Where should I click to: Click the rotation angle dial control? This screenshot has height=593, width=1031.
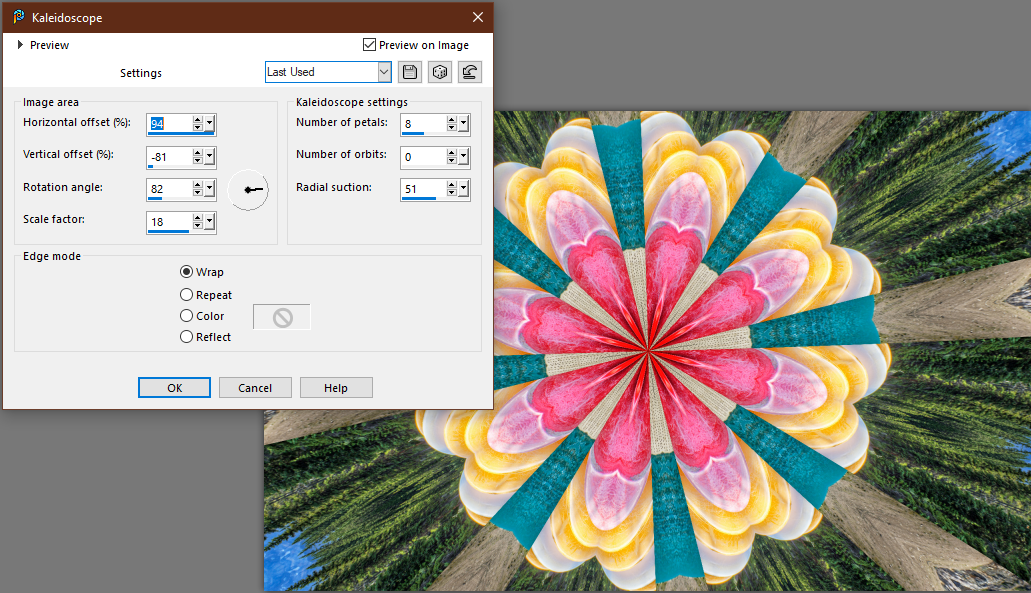click(249, 190)
